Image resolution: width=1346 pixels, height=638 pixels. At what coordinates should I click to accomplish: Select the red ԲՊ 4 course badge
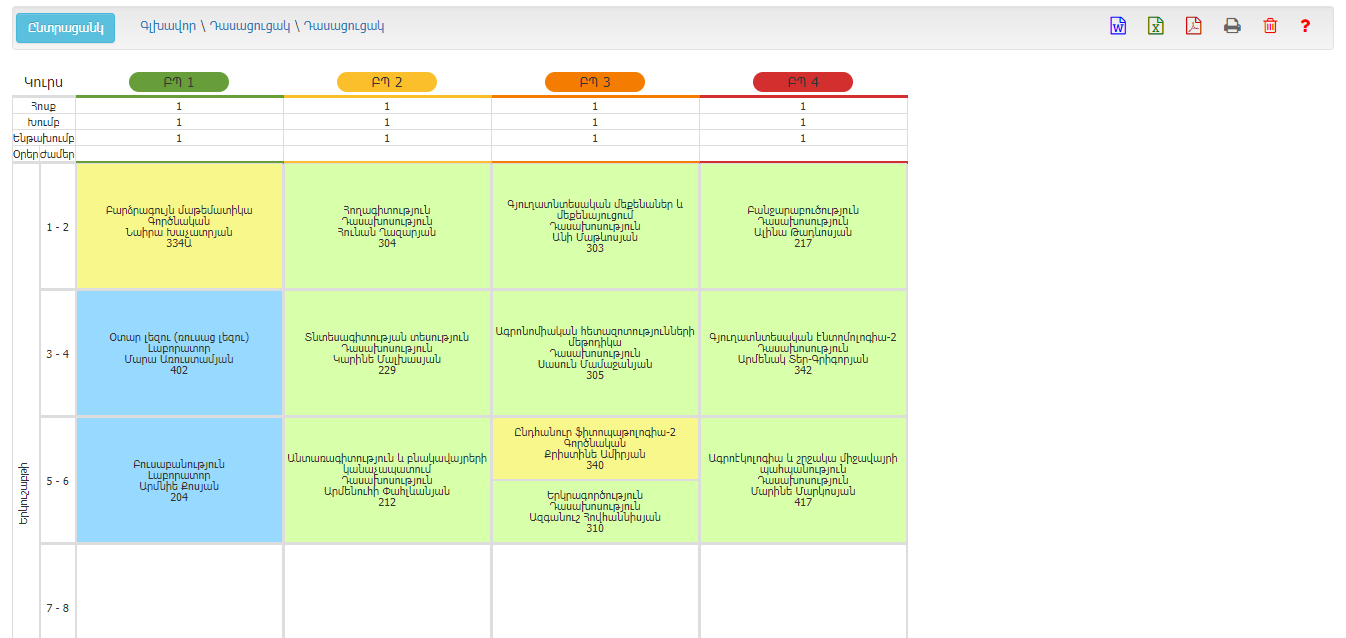pyautogui.click(x=803, y=82)
